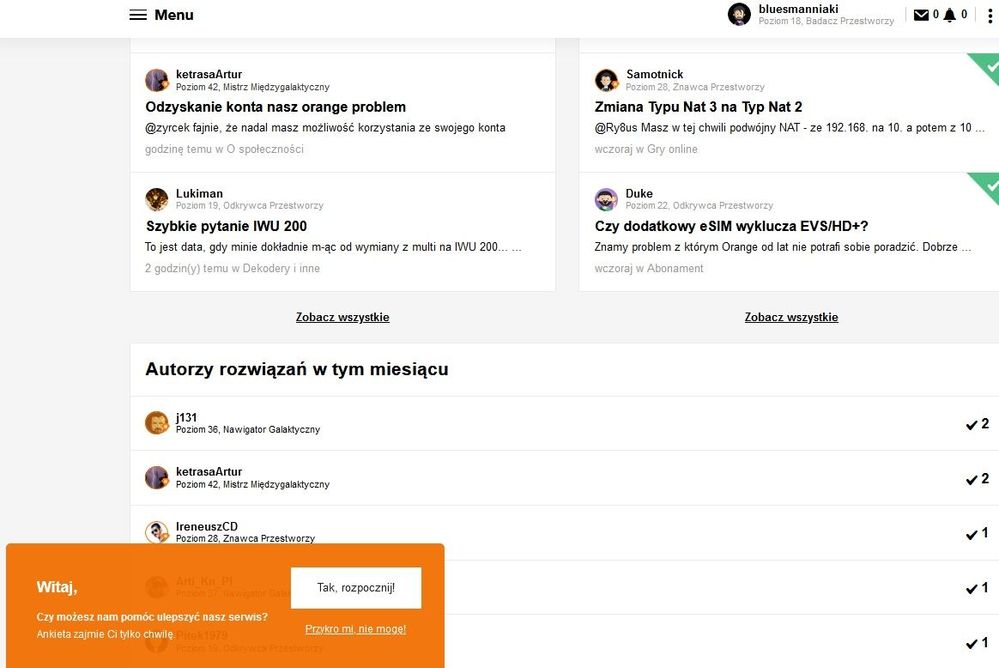
Task: Click left Zobacz wszystkie link
Action: (x=342, y=317)
